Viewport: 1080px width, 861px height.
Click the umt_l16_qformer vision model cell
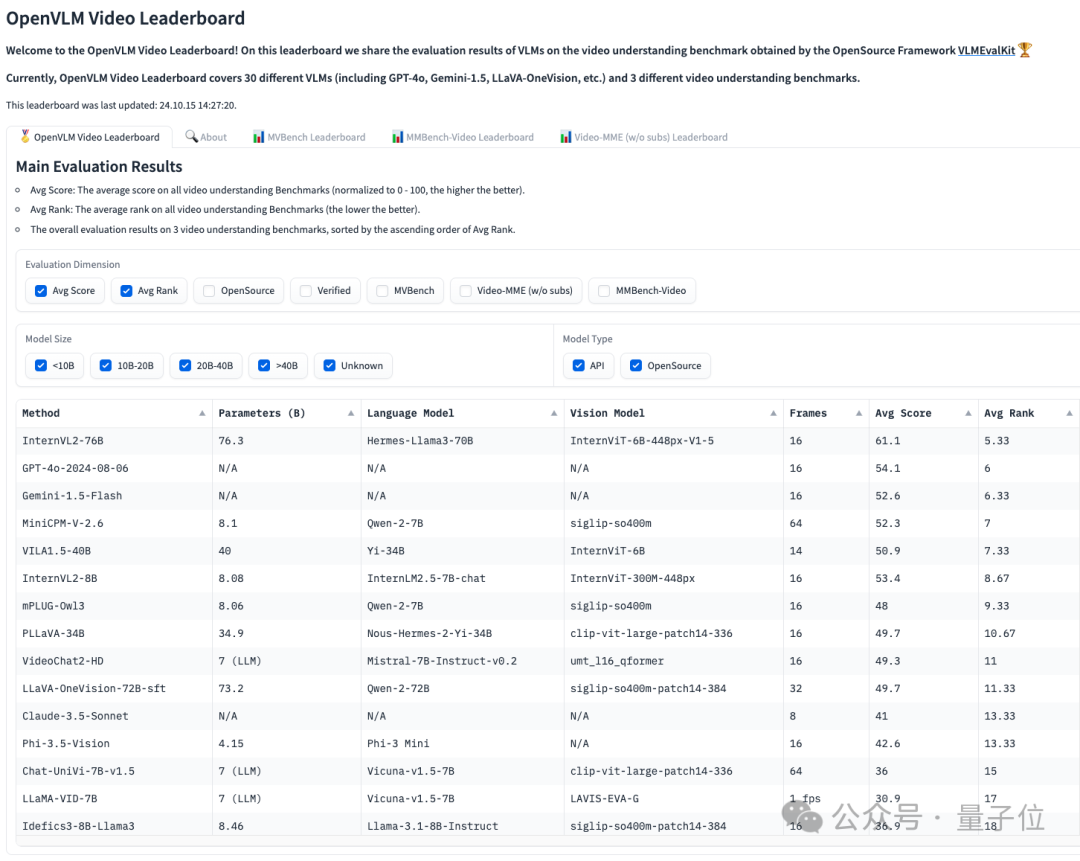(x=673, y=661)
